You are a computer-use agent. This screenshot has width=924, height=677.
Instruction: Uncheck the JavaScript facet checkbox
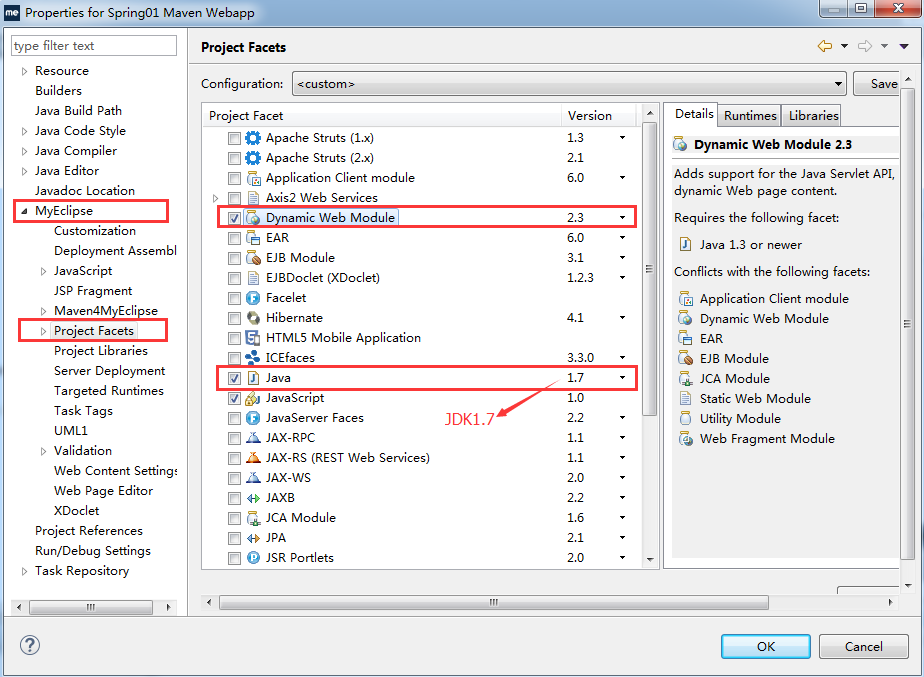[x=235, y=399]
